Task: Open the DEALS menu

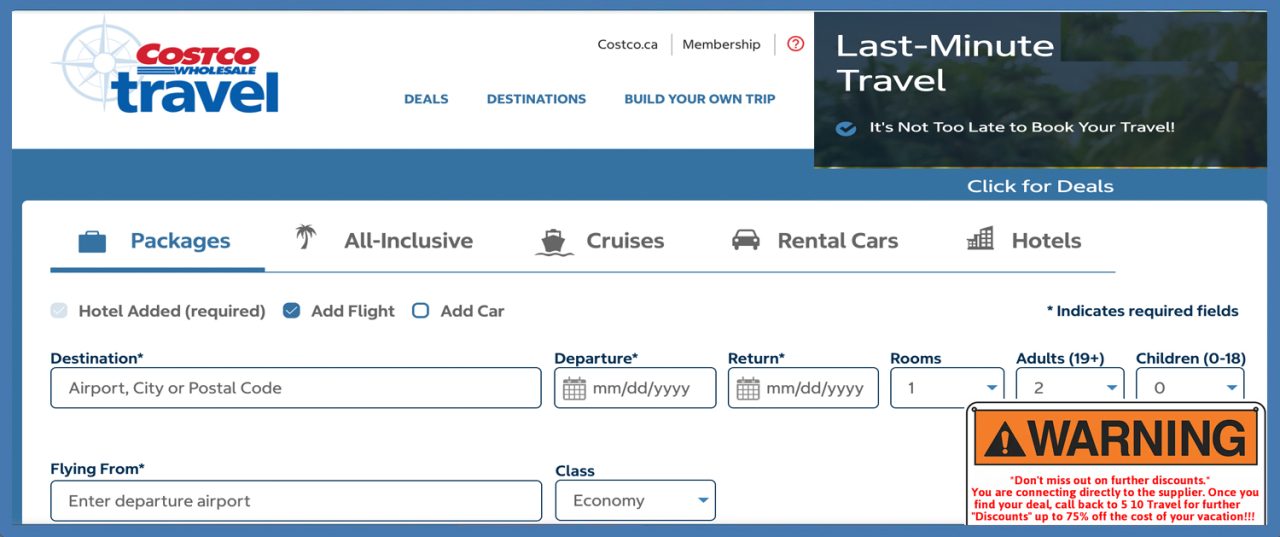Action: (426, 99)
